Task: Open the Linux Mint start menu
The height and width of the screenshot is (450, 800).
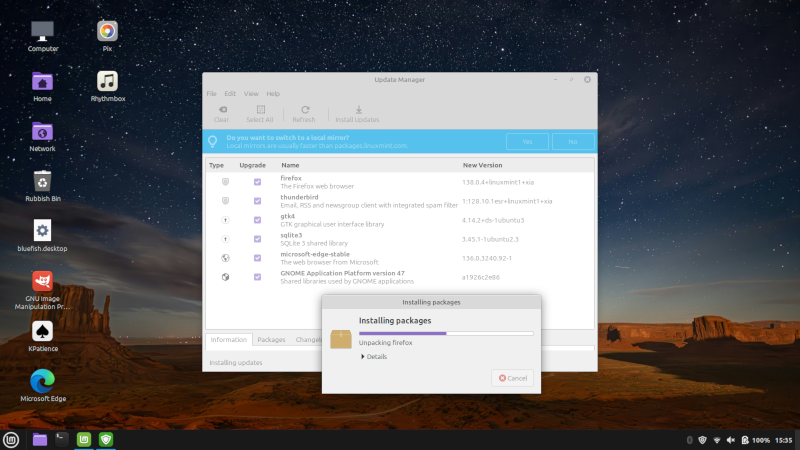Action: point(12,439)
